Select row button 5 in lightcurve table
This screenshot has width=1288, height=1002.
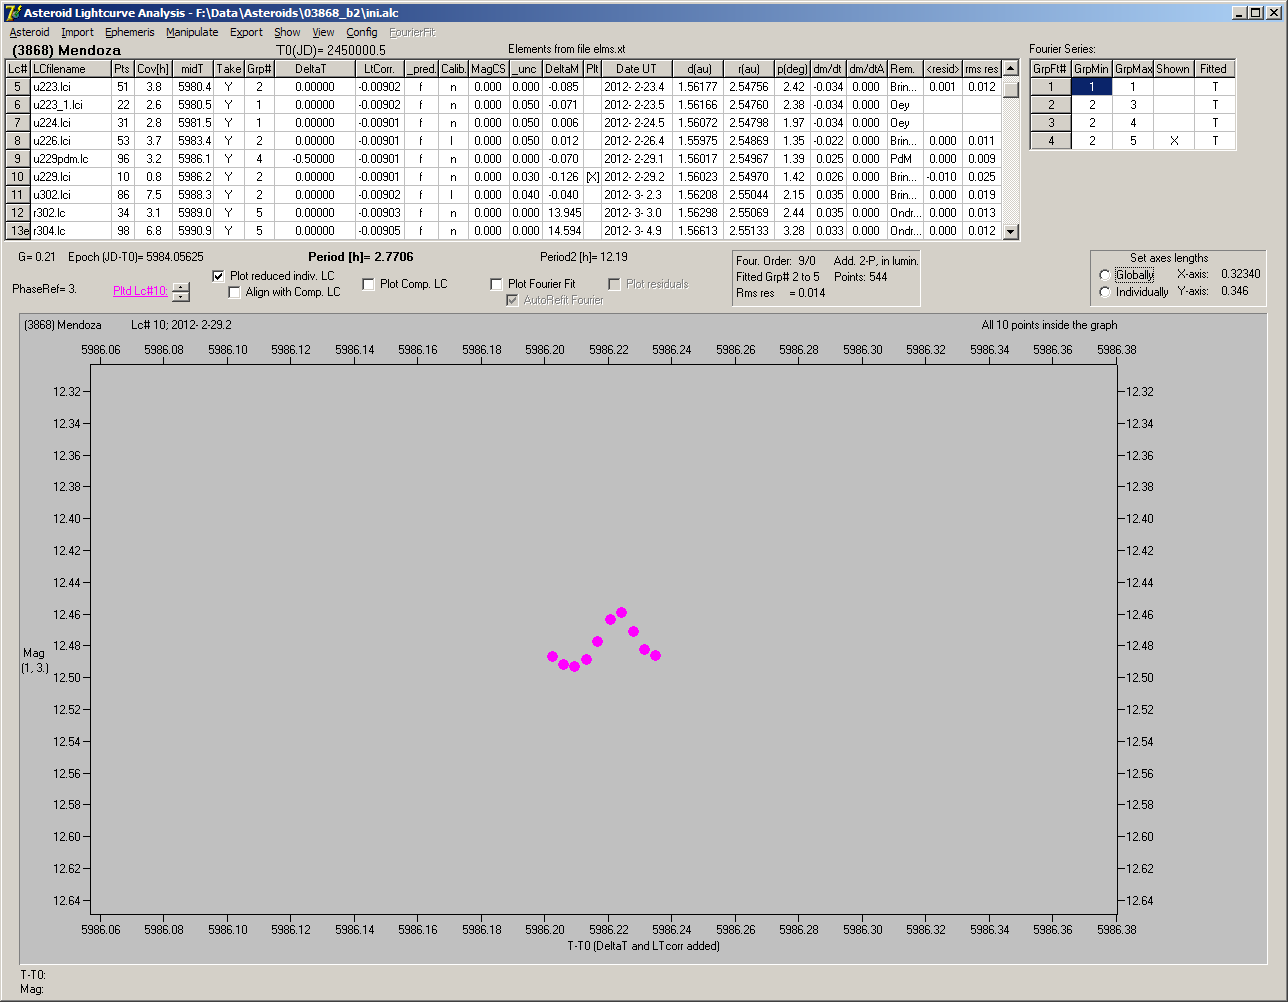[x=18, y=87]
